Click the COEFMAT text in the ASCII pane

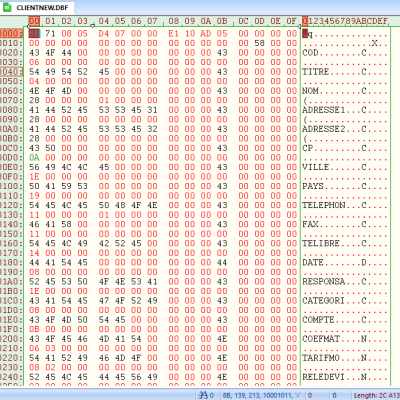coord(321,339)
